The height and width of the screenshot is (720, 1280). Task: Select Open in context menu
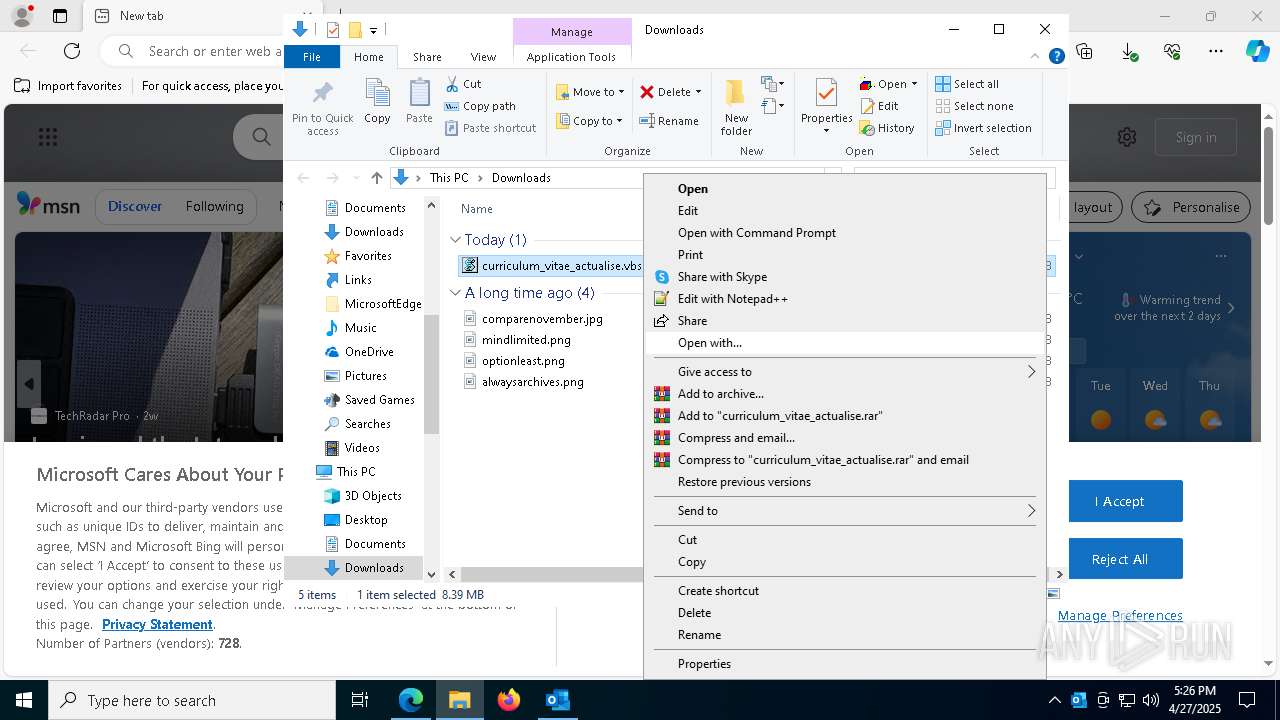click(845, 189)
